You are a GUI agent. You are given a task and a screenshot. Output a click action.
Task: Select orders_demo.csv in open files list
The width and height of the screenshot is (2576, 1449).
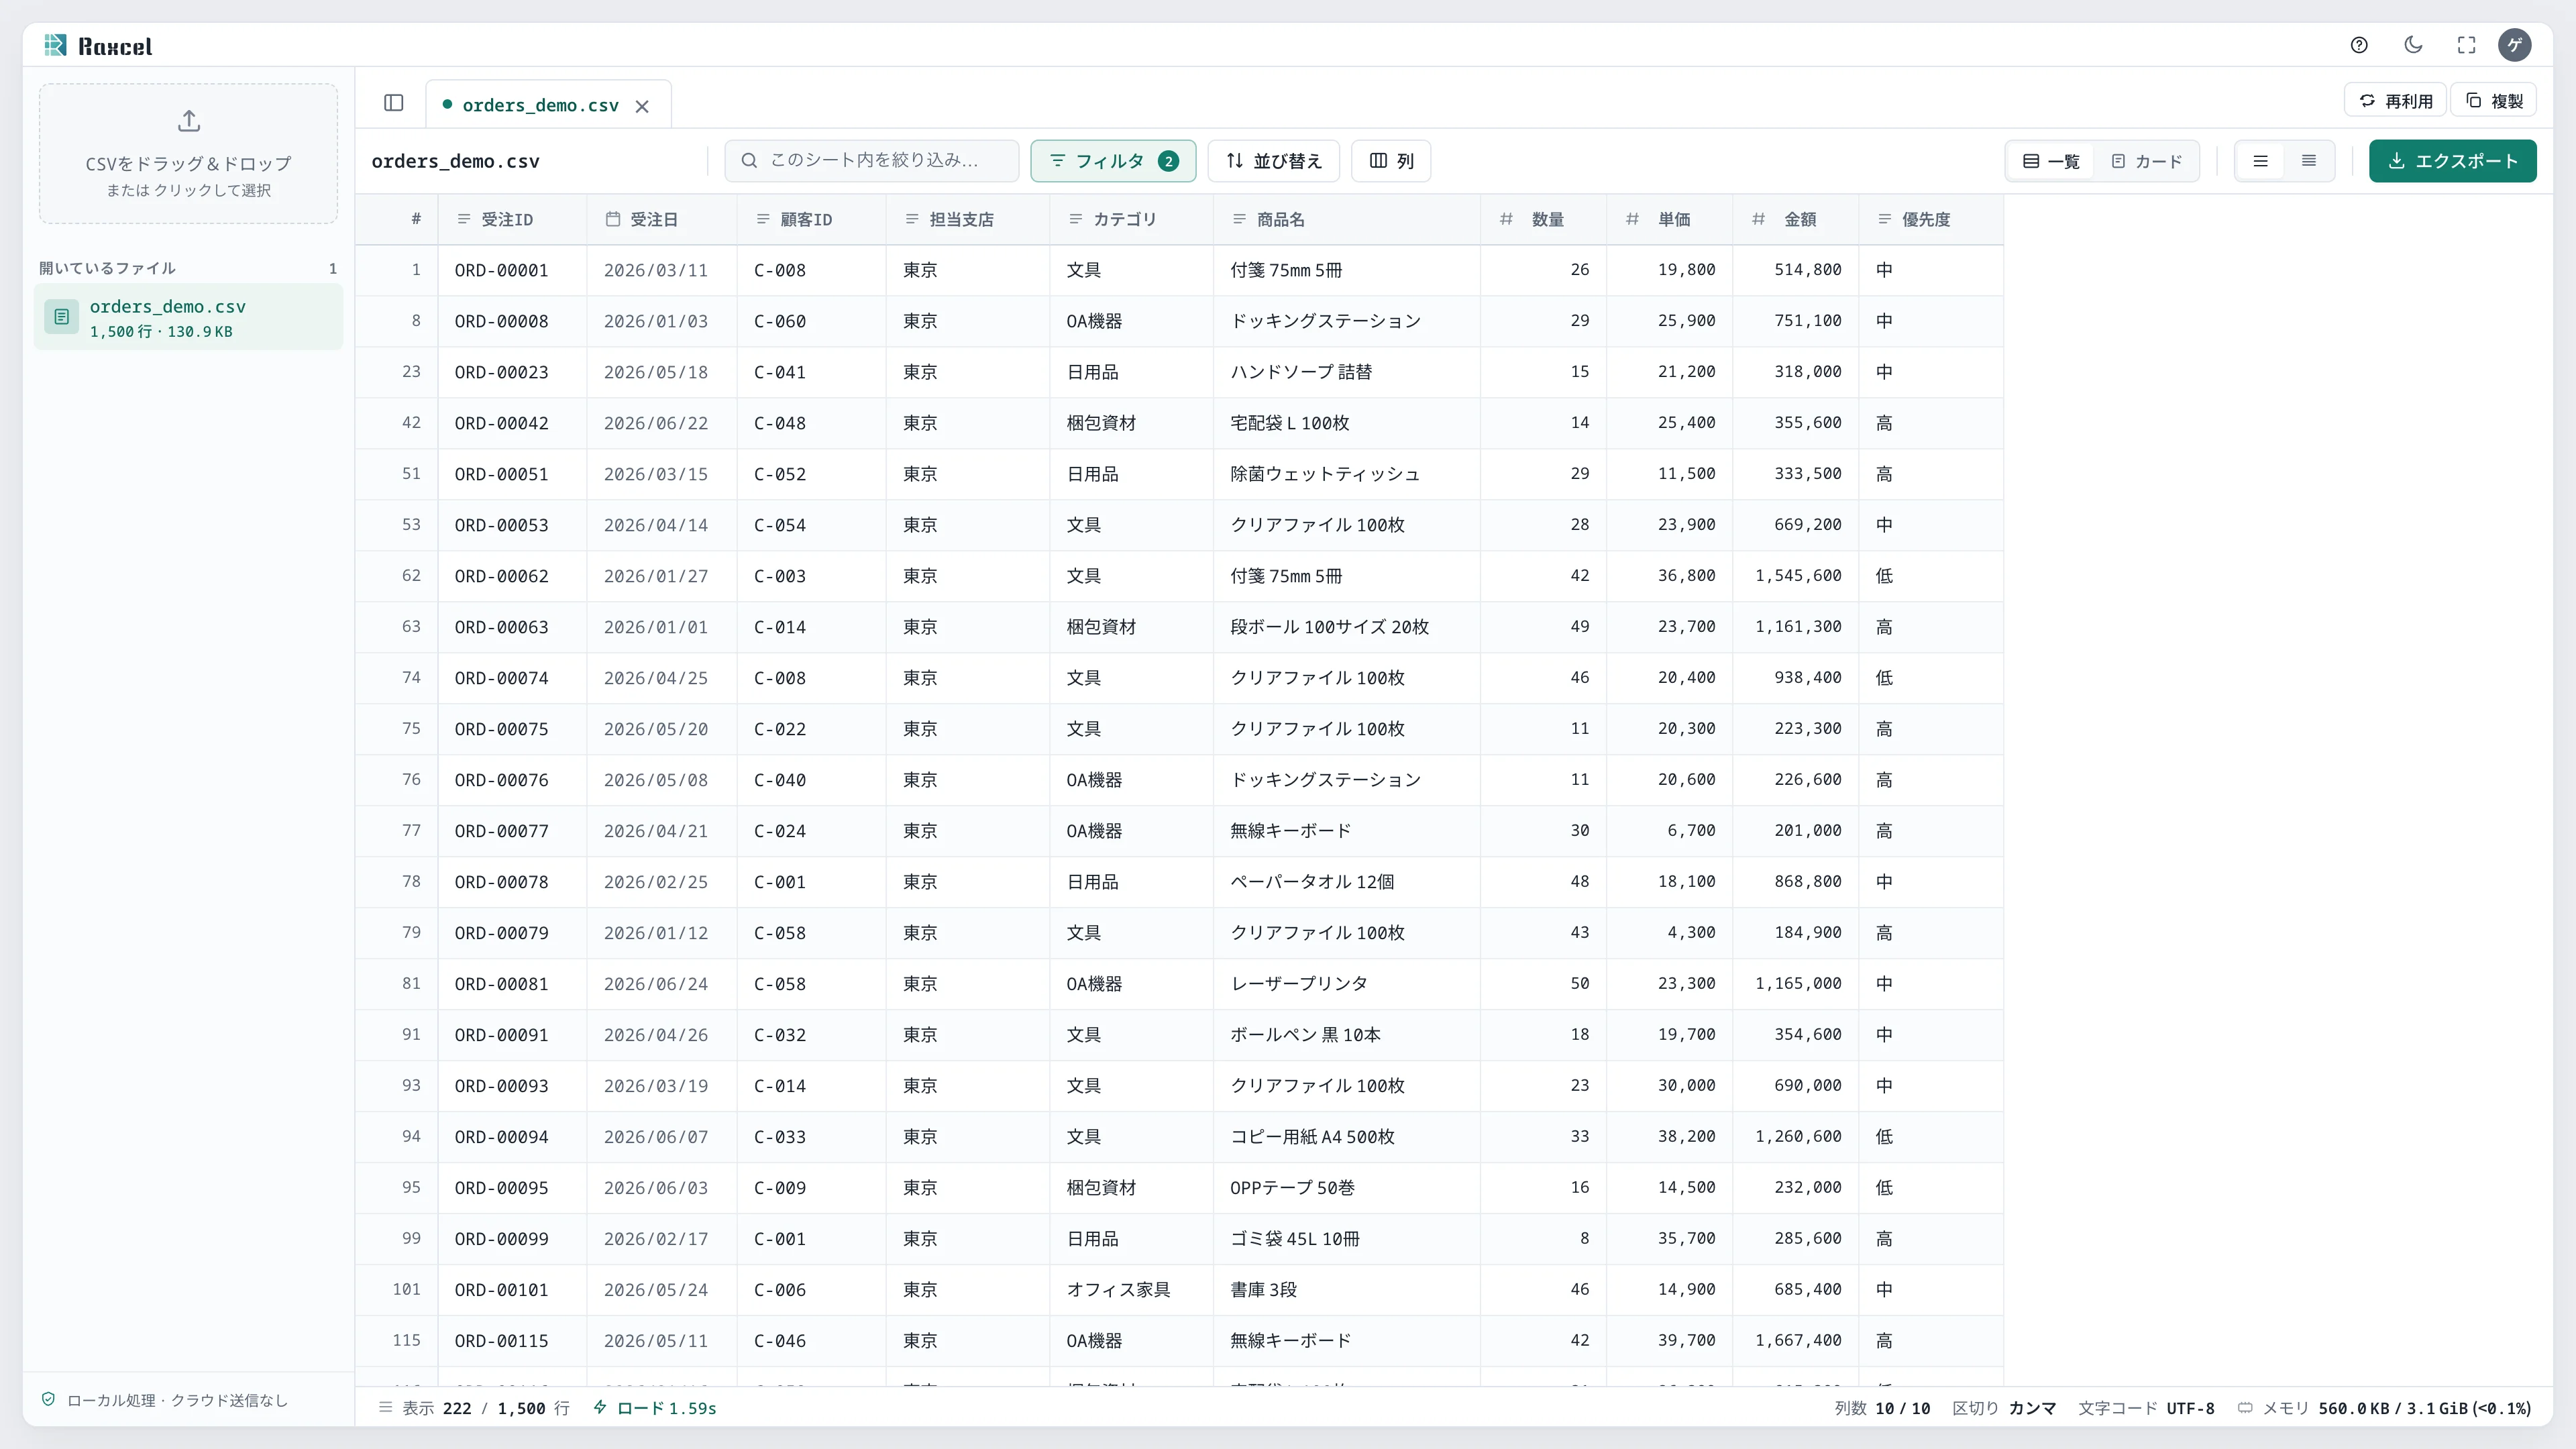188,317
